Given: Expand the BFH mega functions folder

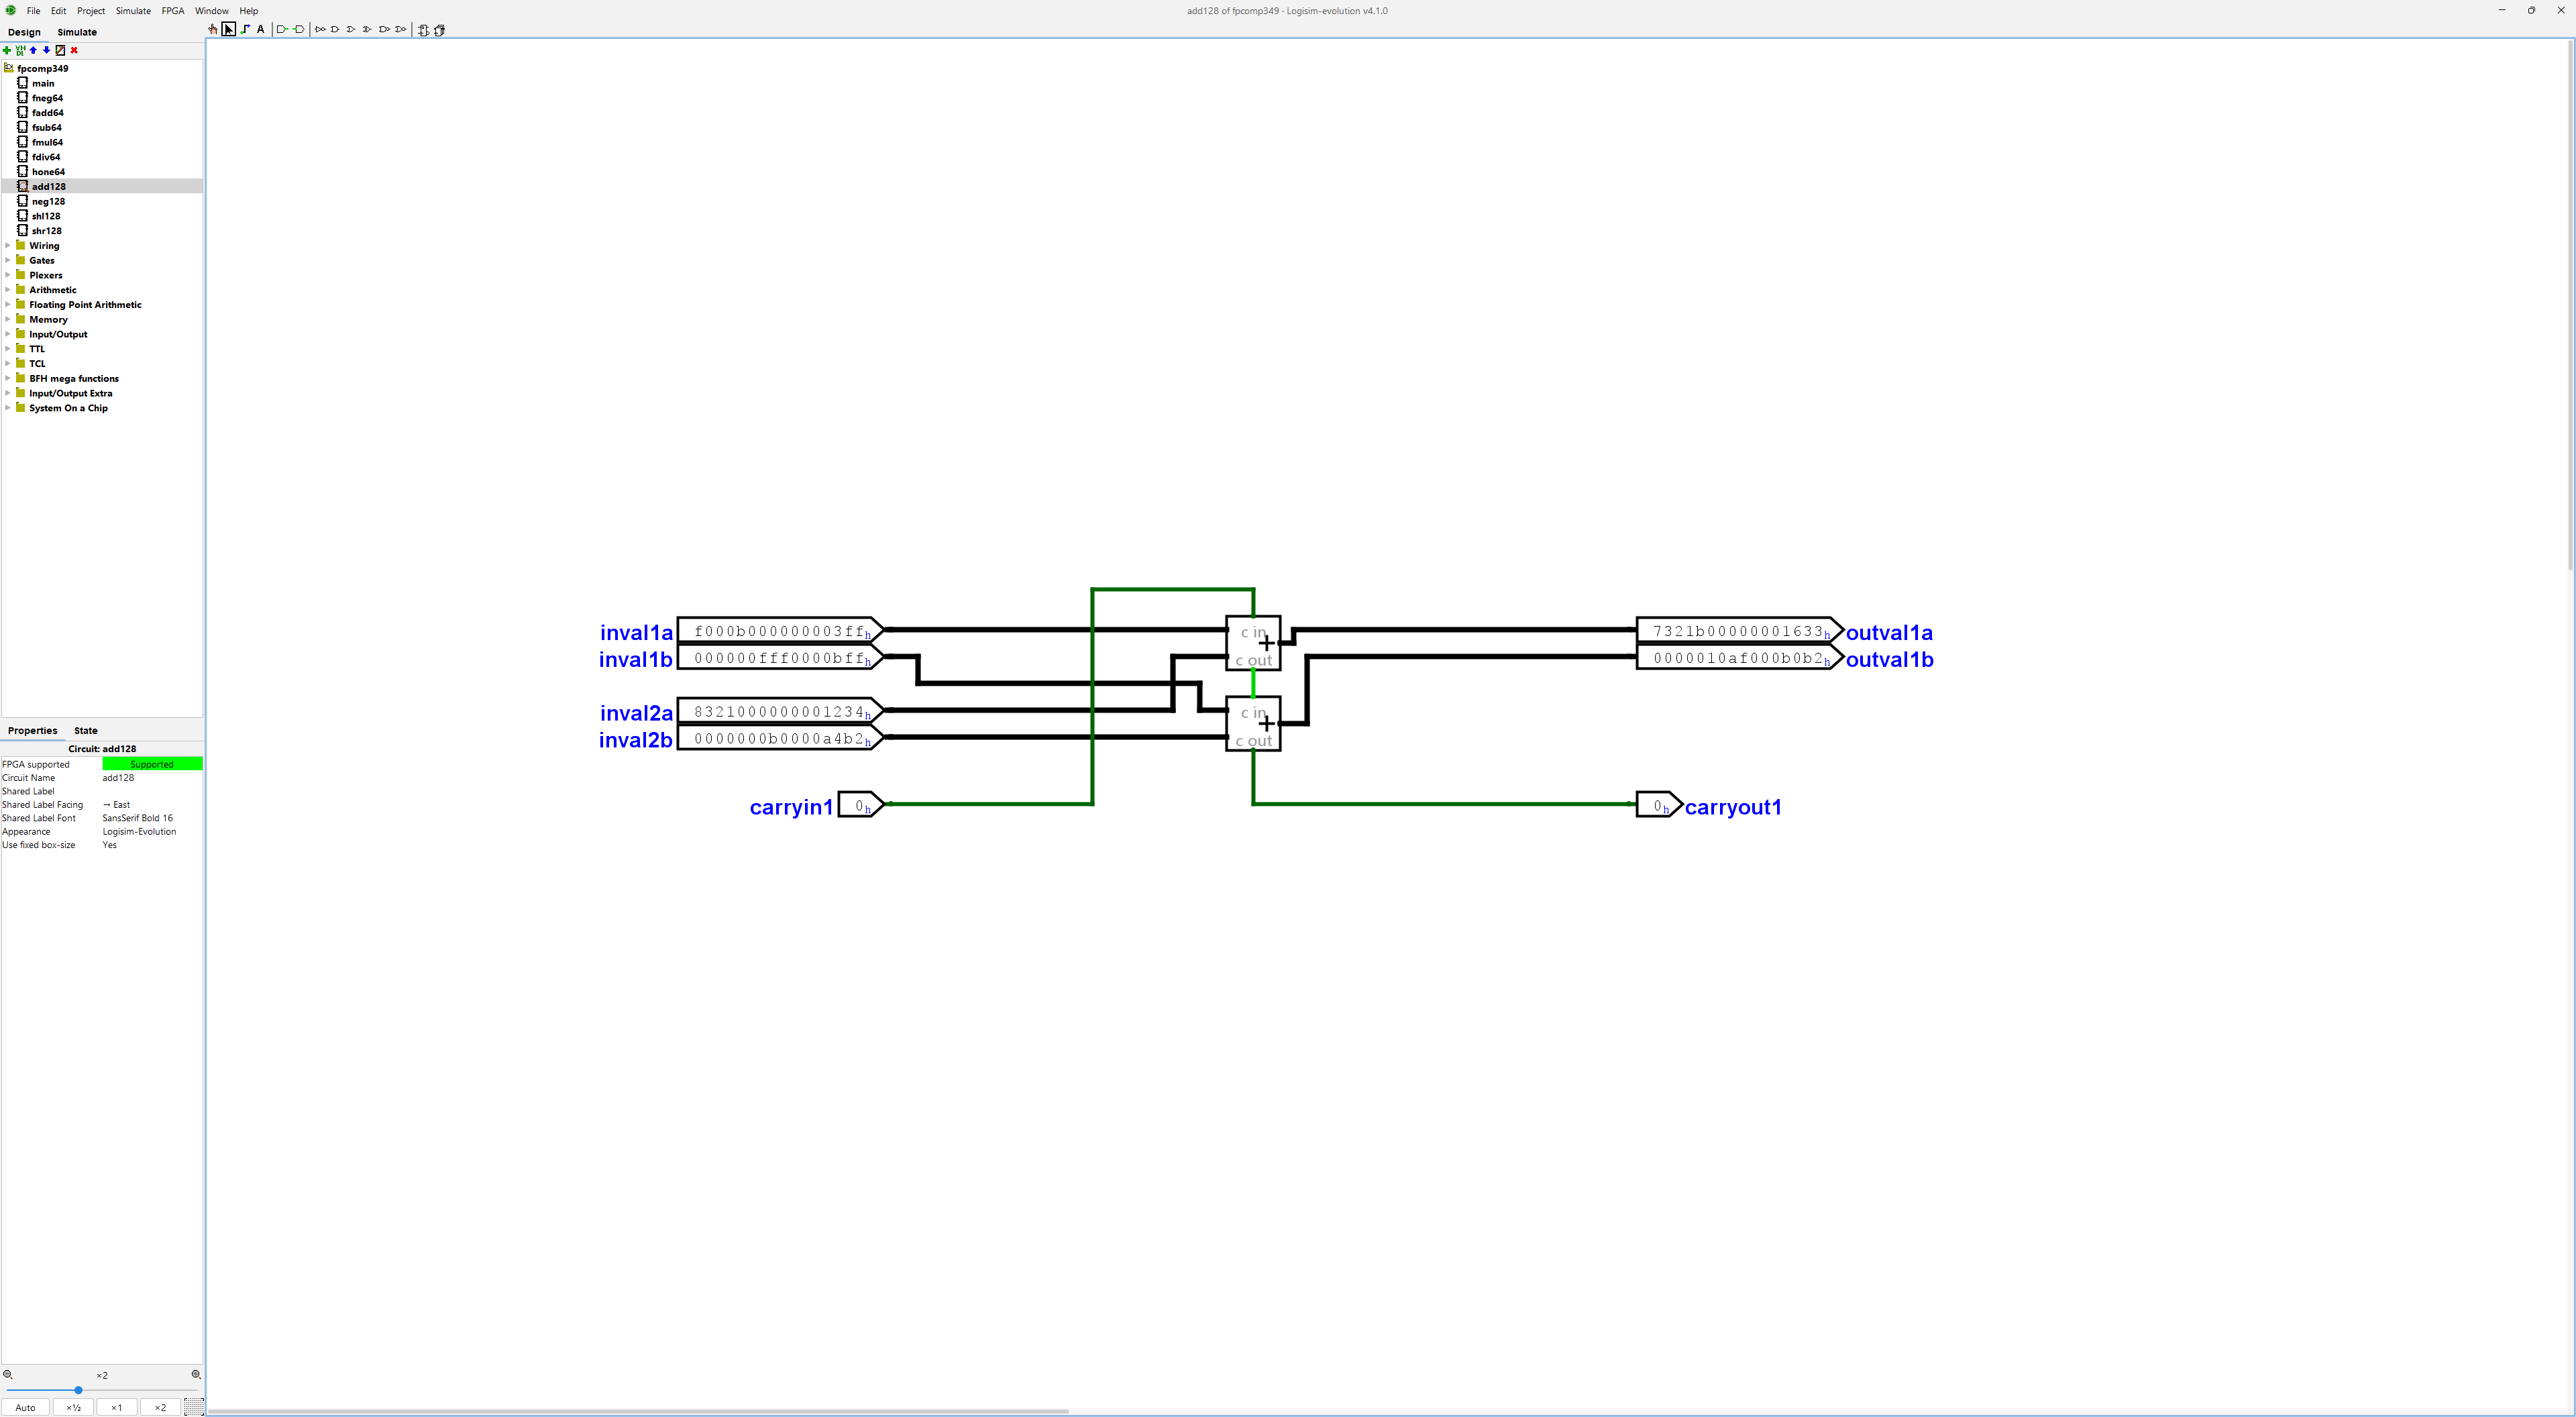Looking at the screenshot, I should (8, 378).
